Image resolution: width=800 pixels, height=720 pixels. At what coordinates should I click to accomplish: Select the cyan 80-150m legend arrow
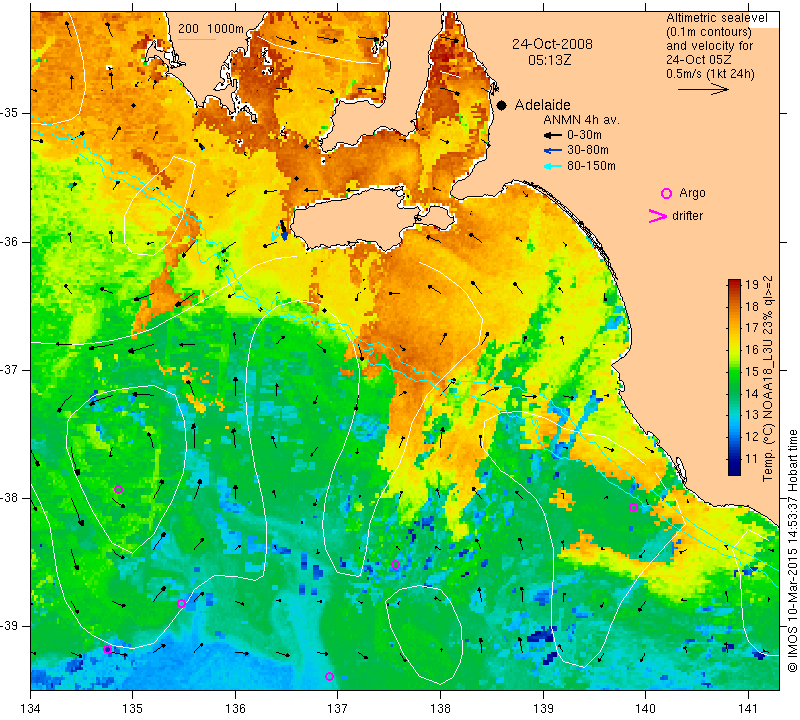pyautogui.click(x=553, y=166)
